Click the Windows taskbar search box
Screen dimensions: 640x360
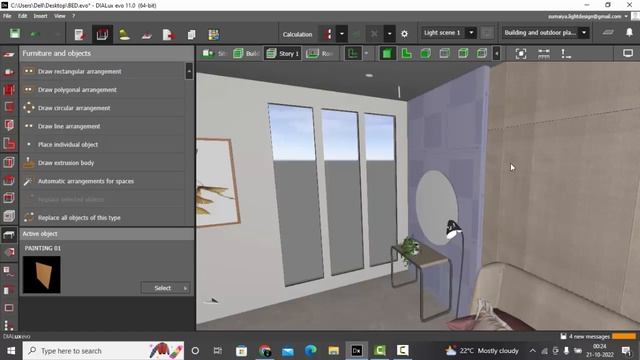tap(103, 351)
